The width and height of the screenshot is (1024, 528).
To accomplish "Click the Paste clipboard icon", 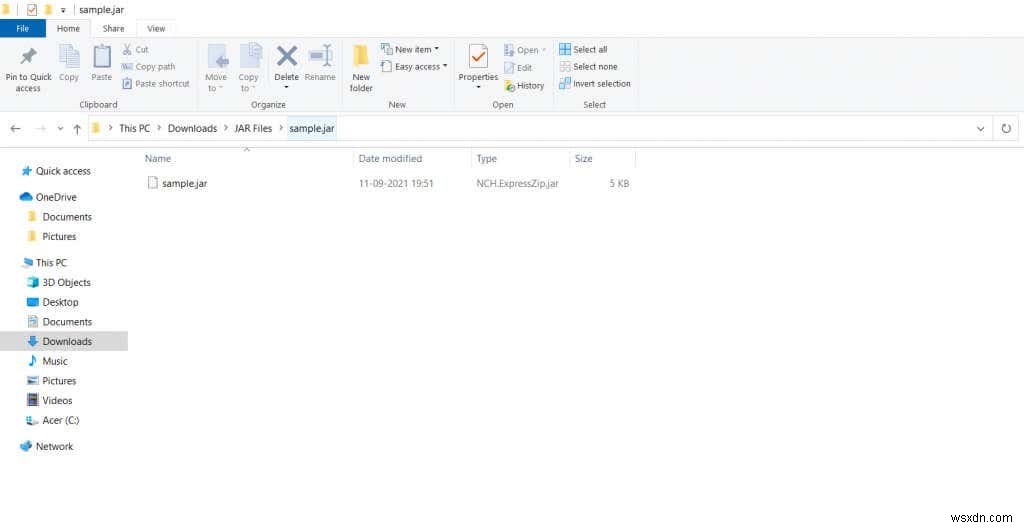I will [x=102, y=56].
